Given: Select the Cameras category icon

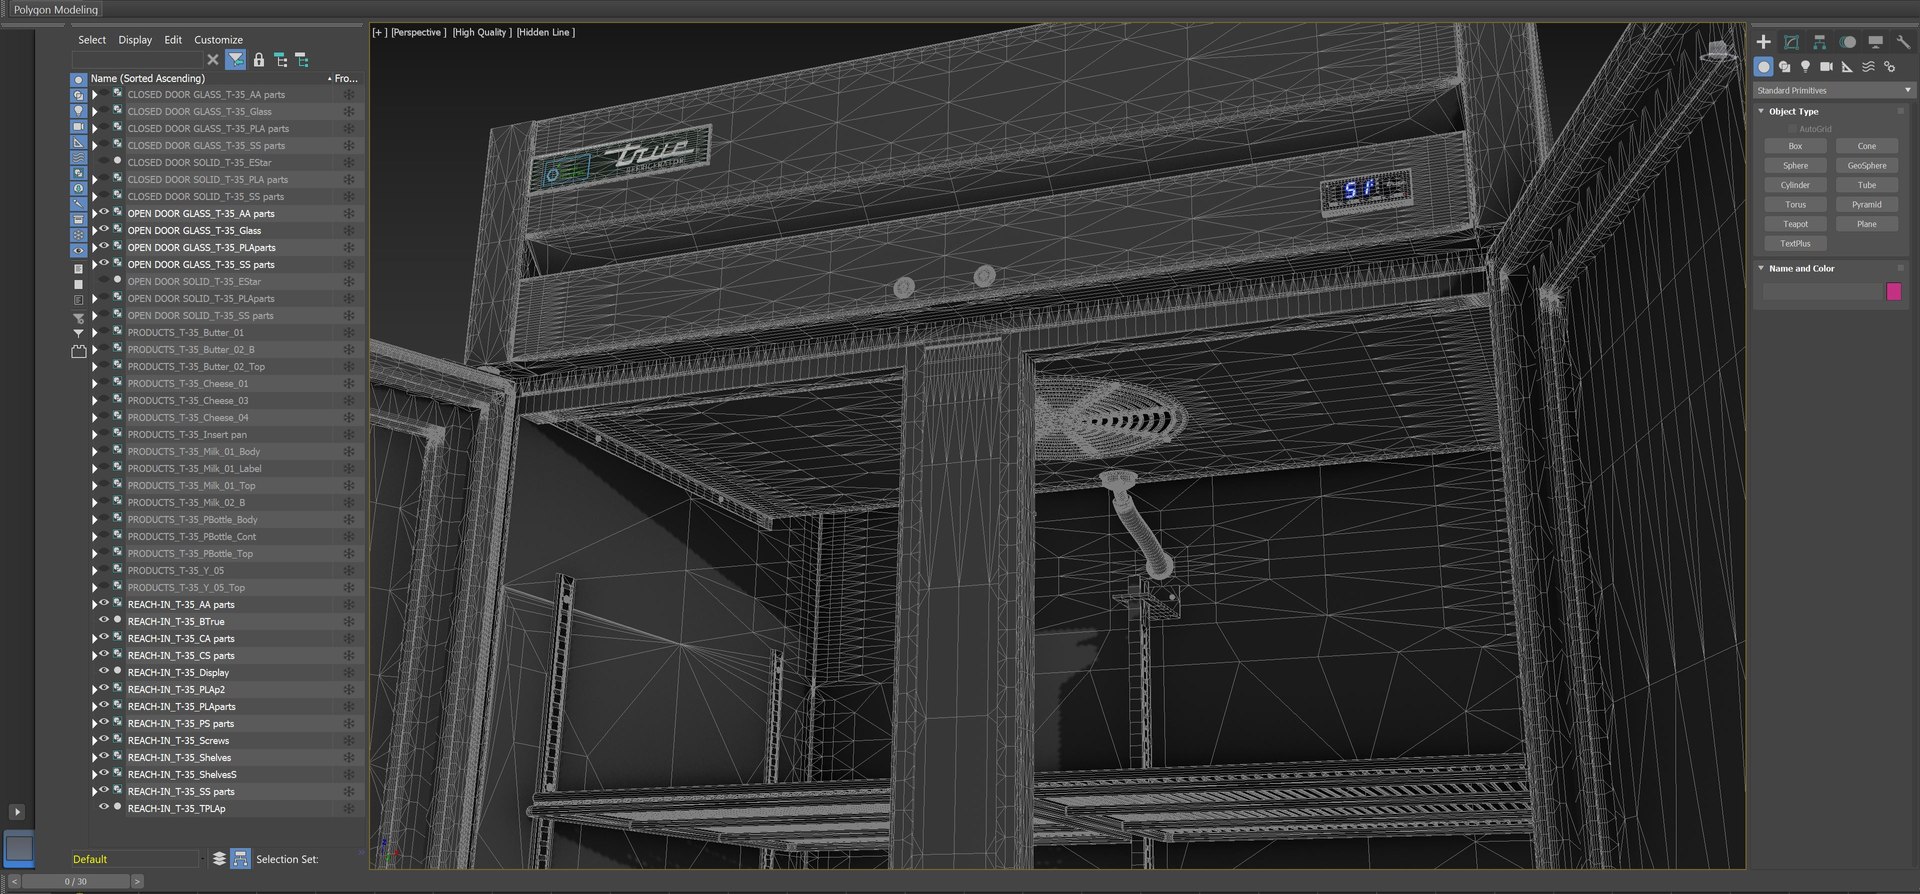Looking at the screenshot, I should click(1827, 67).
